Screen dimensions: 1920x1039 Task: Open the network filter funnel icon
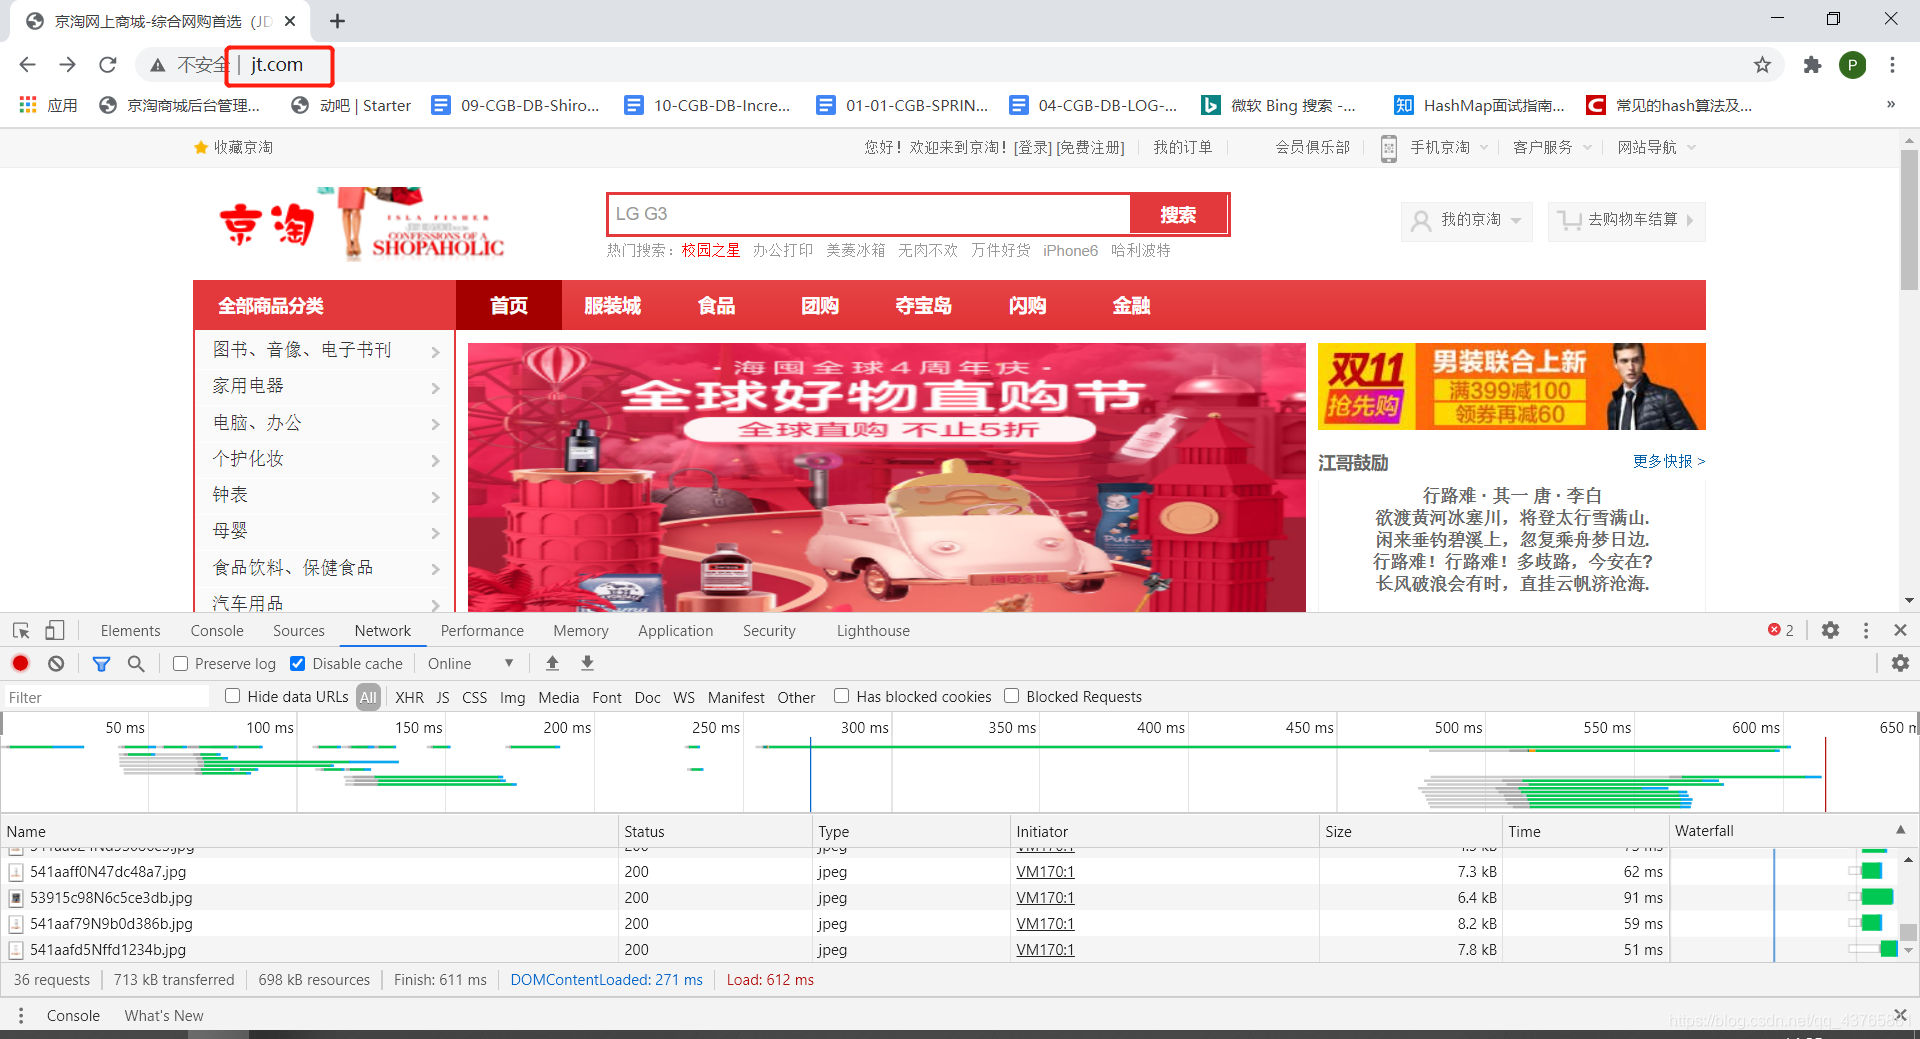100,663
